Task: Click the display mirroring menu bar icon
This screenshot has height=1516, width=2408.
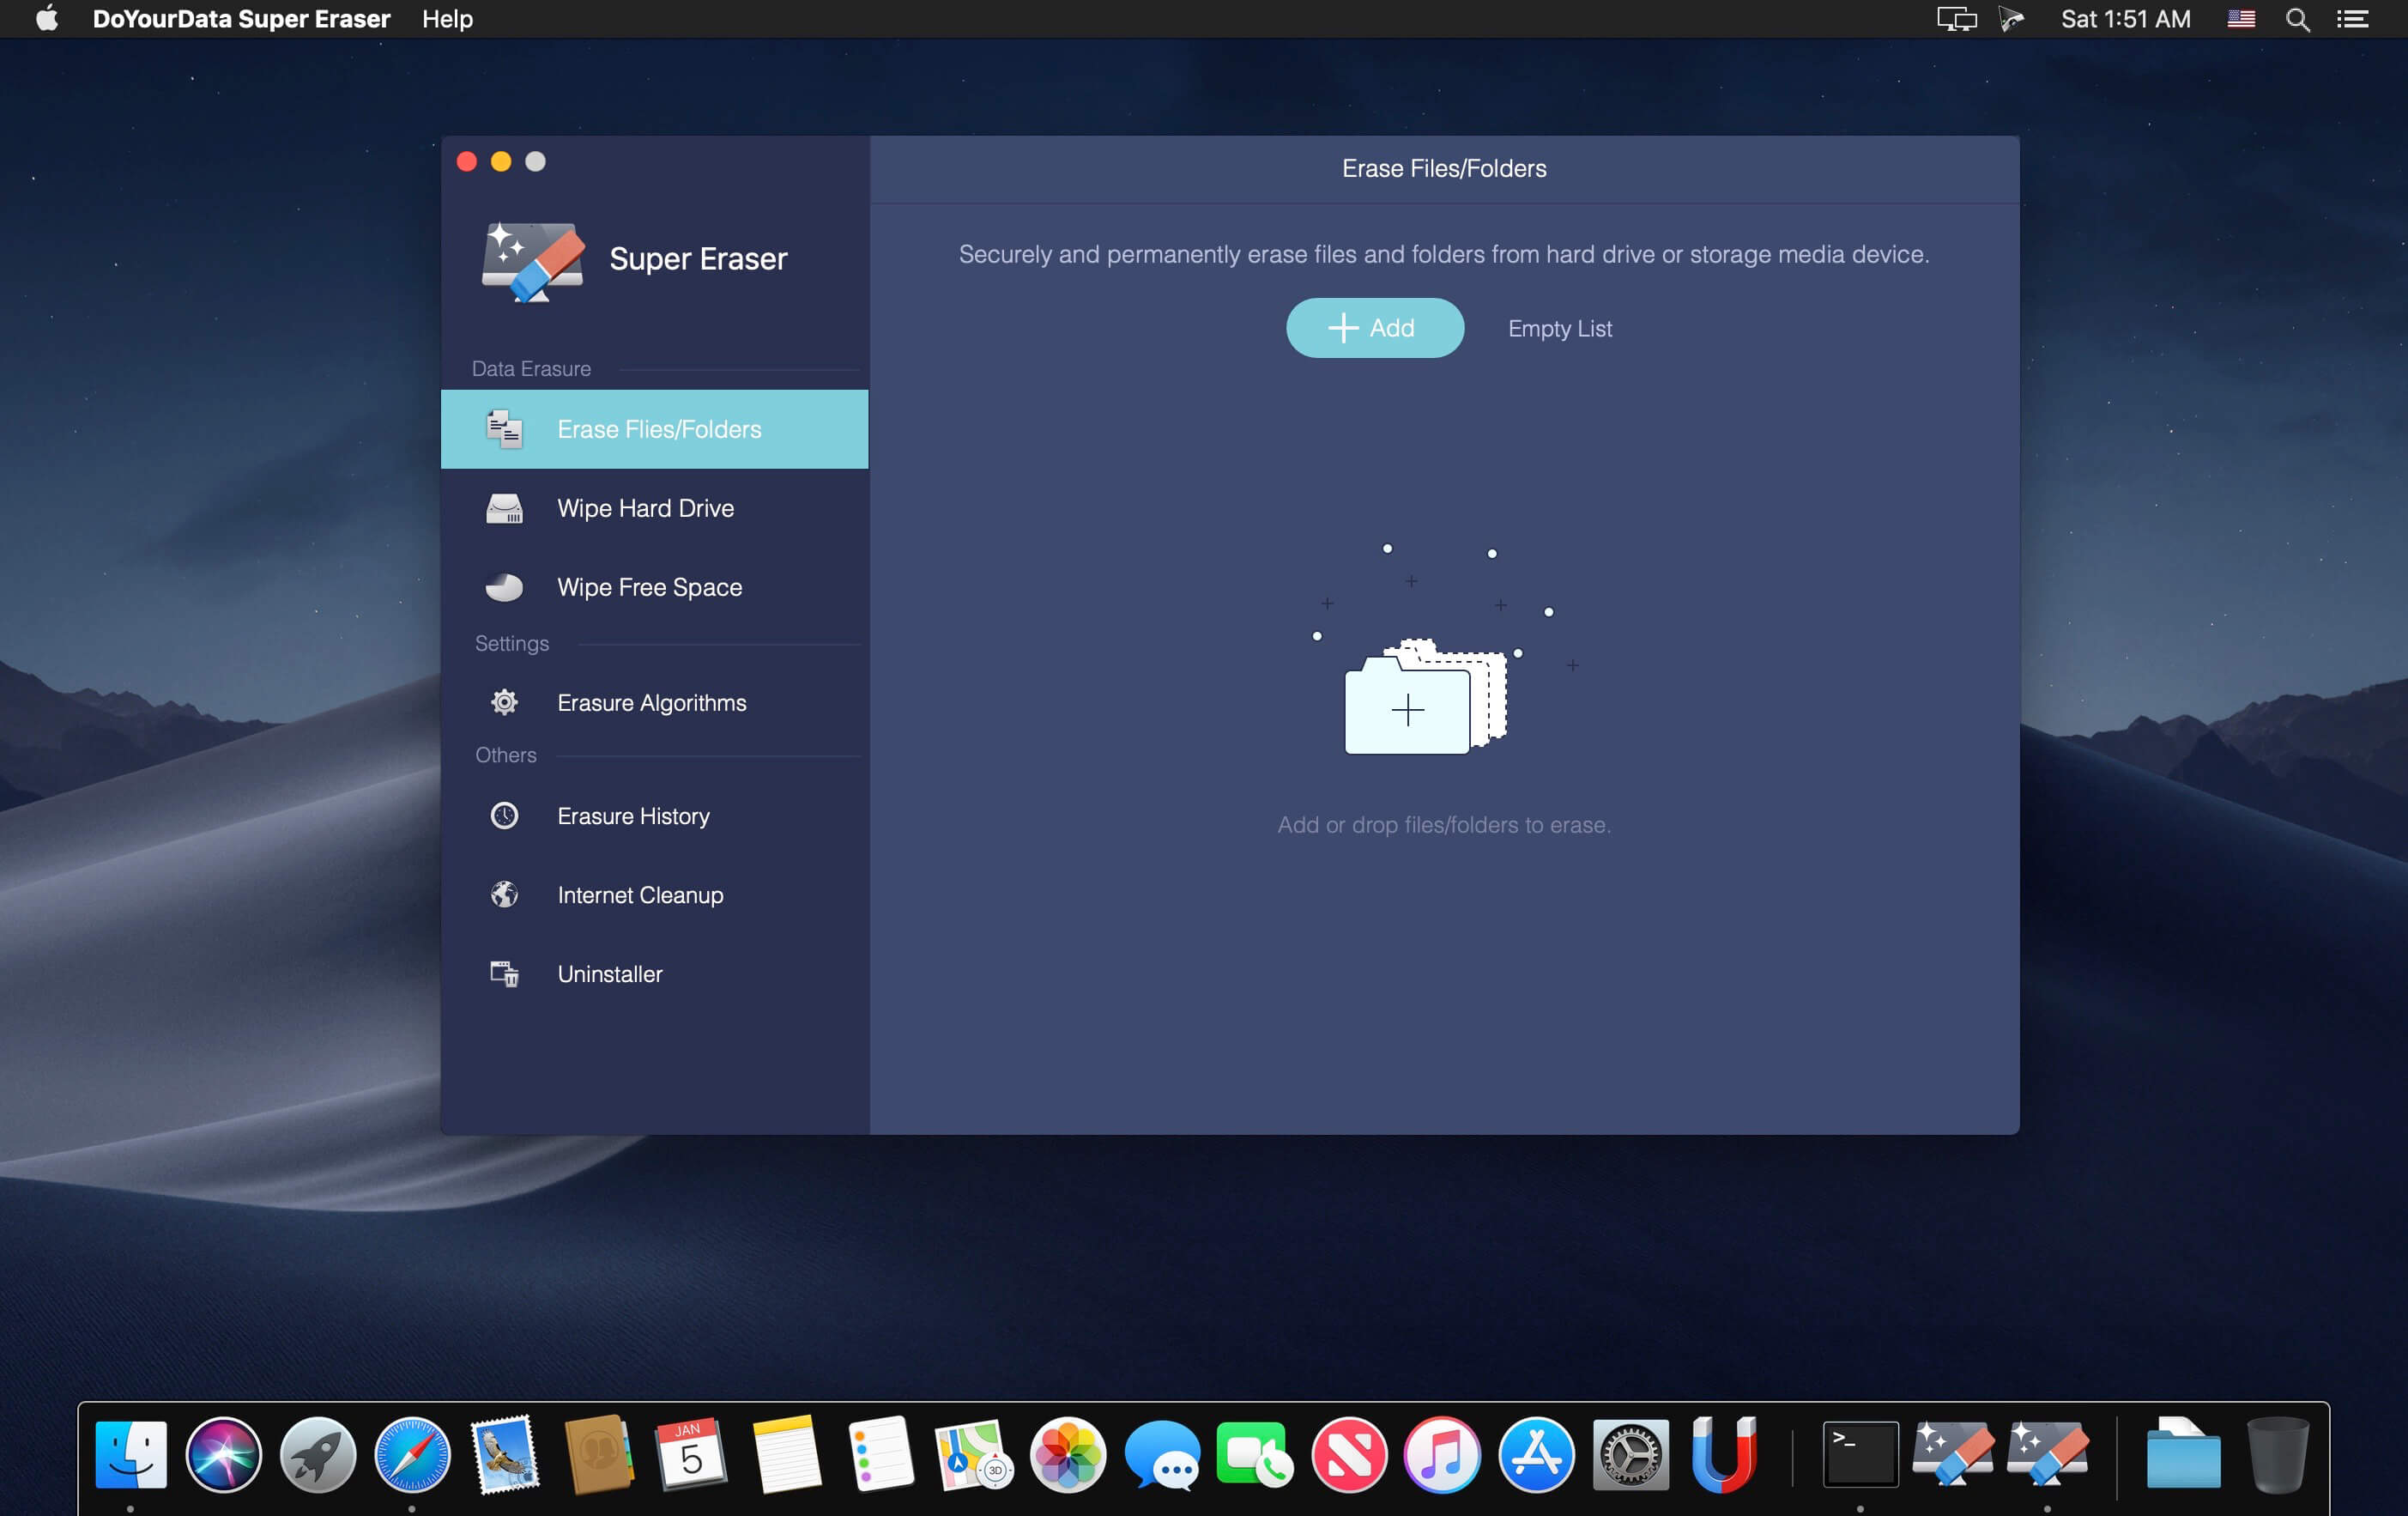Action: [x=1956, y=19]
